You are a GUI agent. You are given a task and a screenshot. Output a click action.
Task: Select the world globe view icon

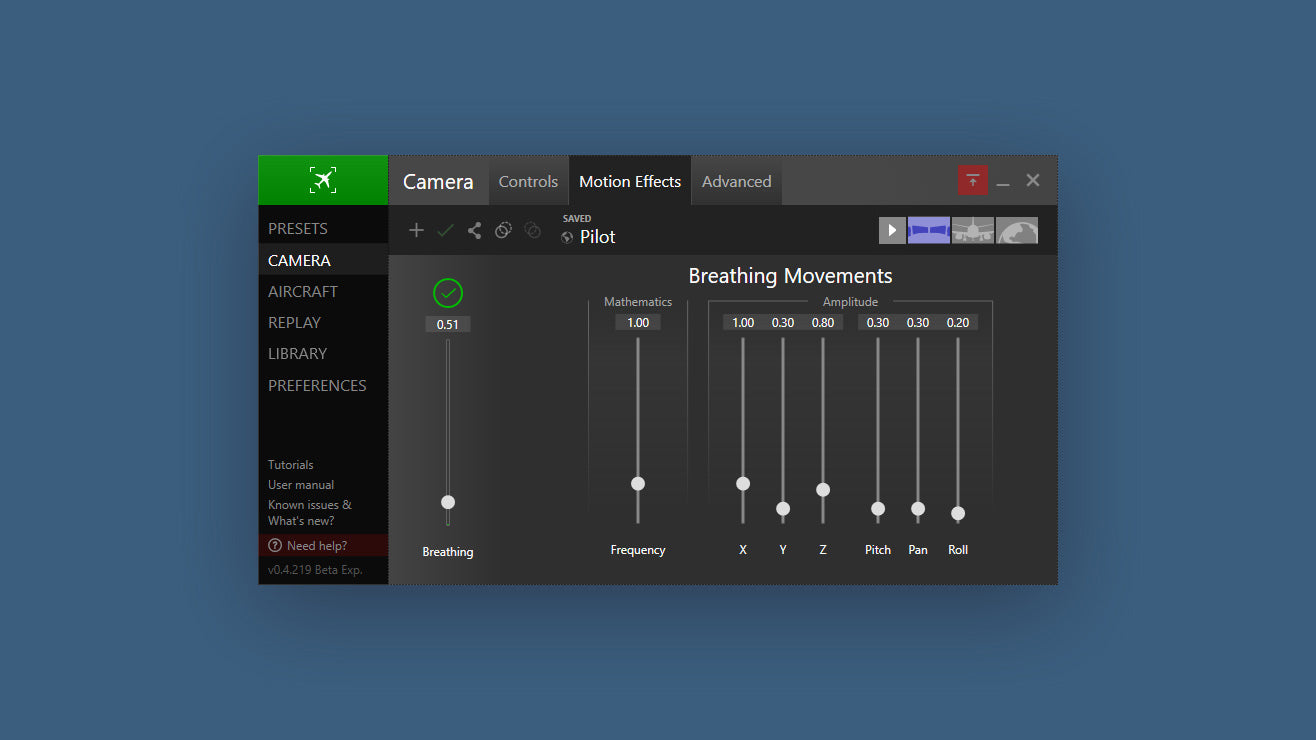1016,231
